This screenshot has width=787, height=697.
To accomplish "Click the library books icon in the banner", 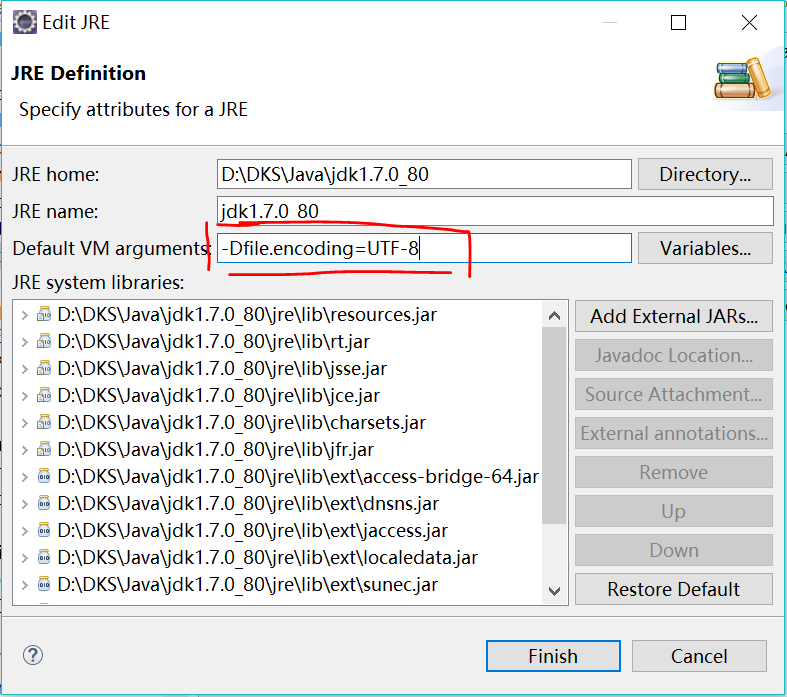I will [x=743, y=79].
